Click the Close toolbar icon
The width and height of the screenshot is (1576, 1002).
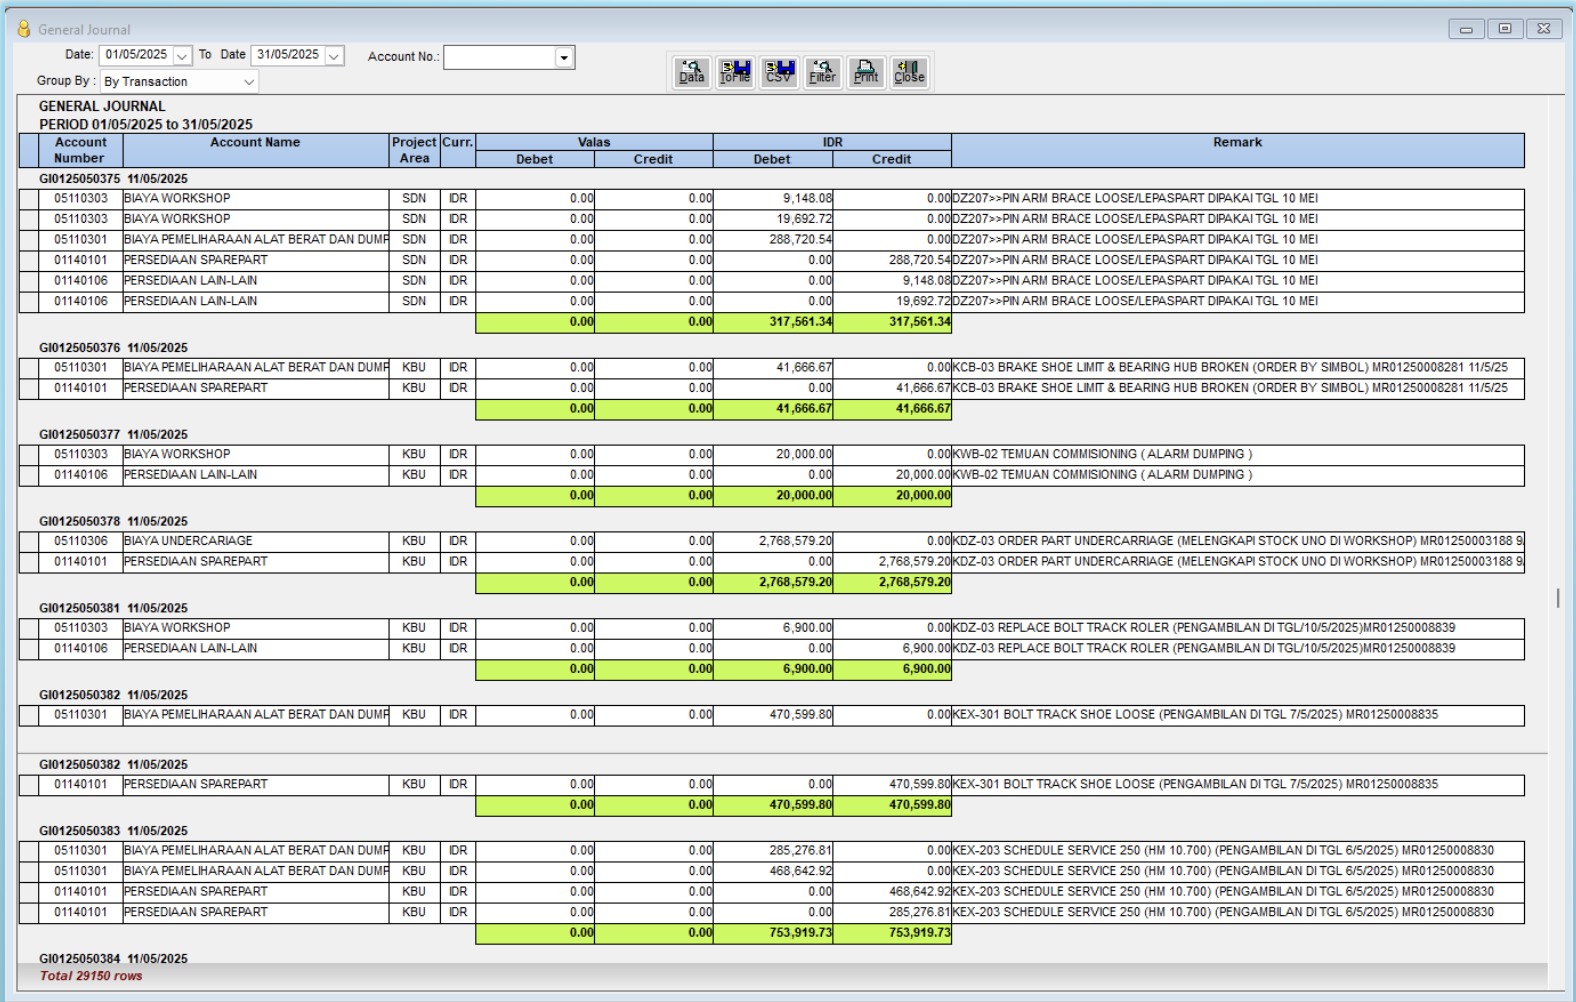point(909,72)
